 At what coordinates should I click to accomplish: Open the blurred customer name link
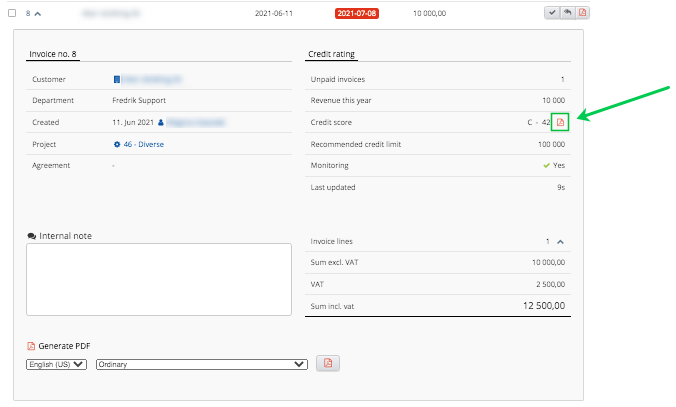tap(151, 79)
